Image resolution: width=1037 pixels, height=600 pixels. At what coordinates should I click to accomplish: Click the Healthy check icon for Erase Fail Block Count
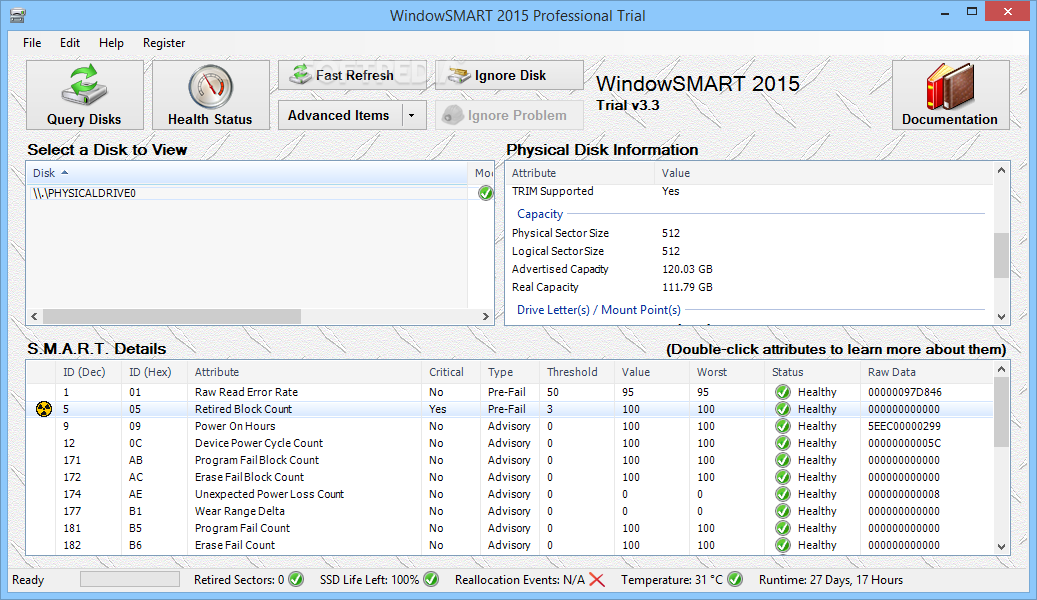click(783, 478)
